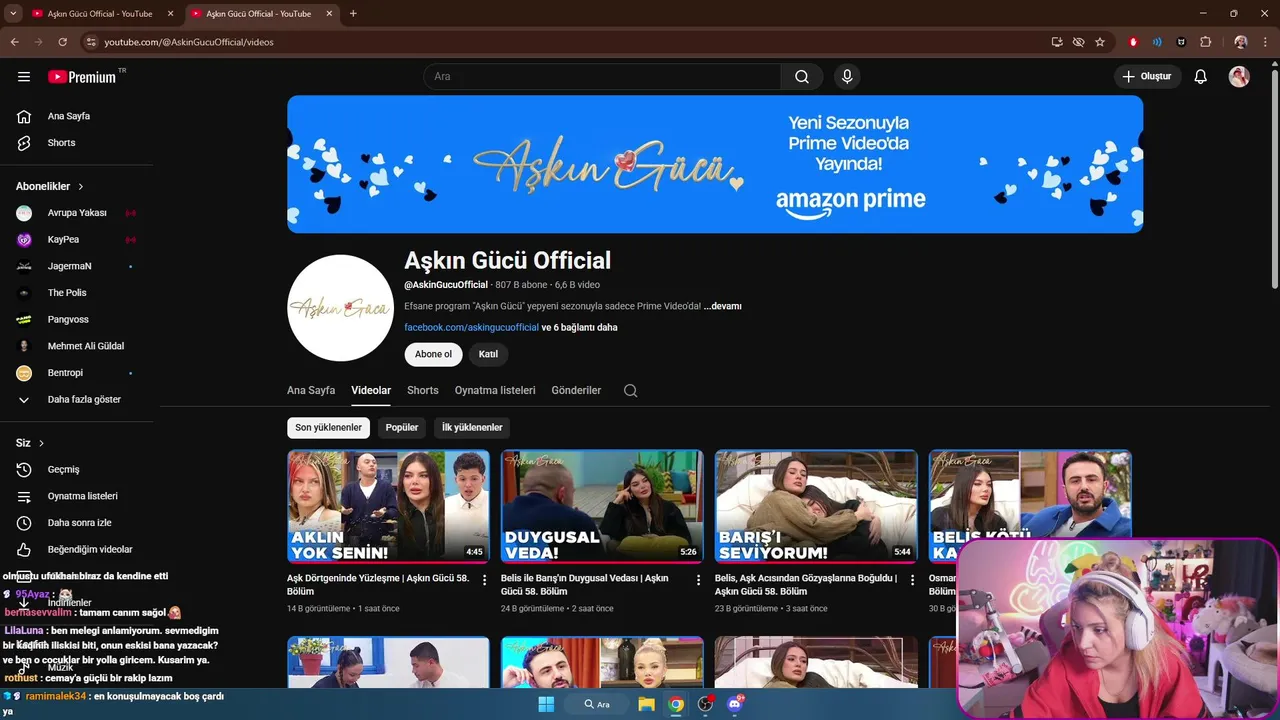Select İlk yüklenenler filter chip
The height and width of the screenshot is (720, 1280).
click(472, 428)
